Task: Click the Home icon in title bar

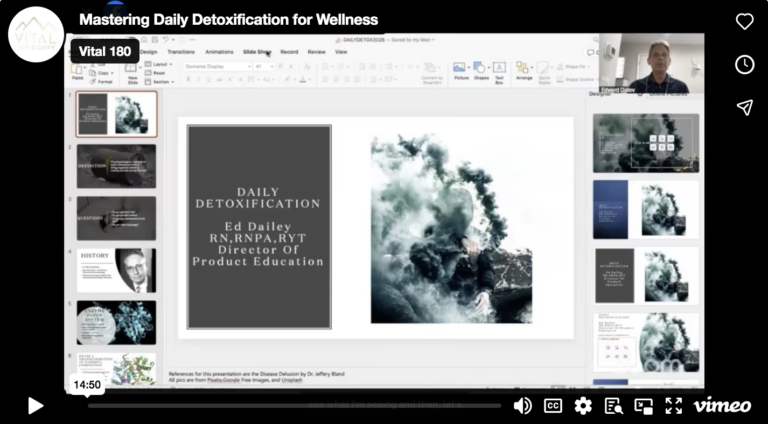Action: (x=144, y=40)
